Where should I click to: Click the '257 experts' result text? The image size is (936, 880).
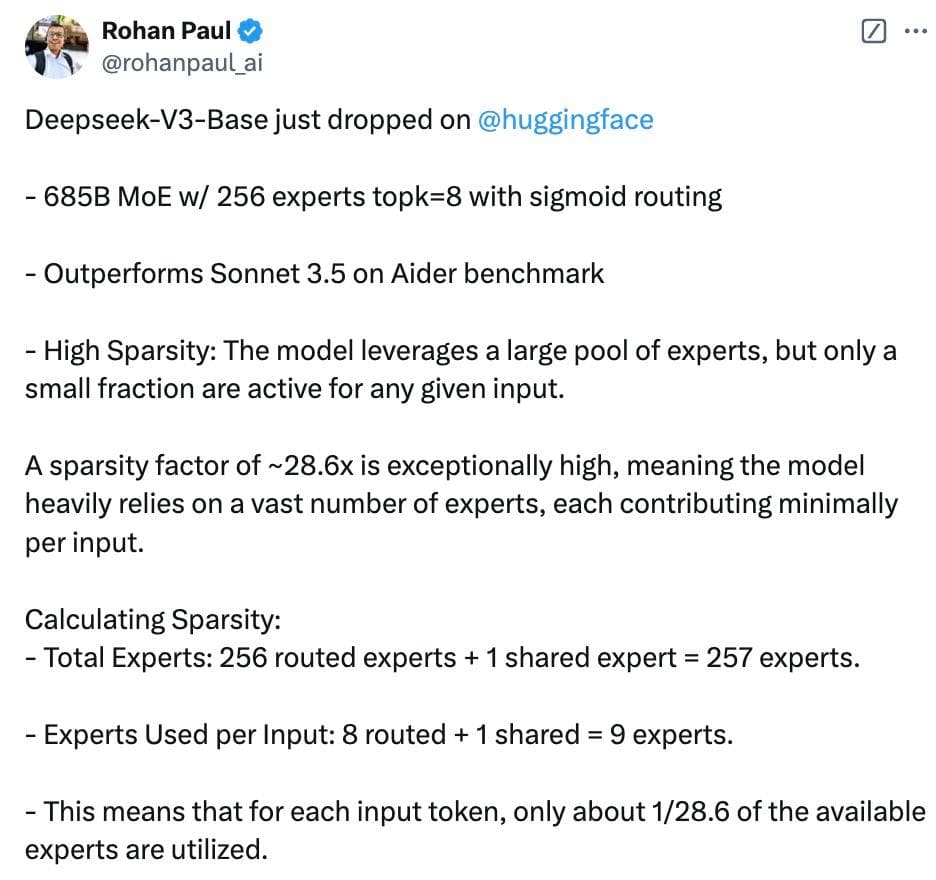[782, 658]
